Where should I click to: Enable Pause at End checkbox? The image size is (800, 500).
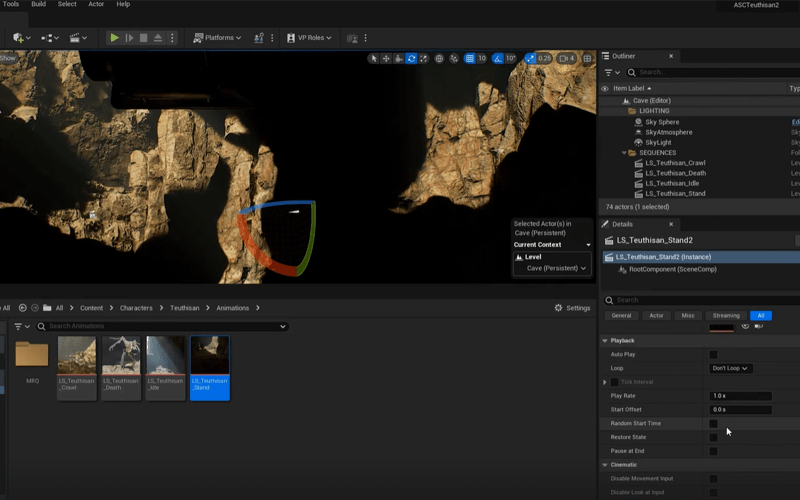(713, 451)
